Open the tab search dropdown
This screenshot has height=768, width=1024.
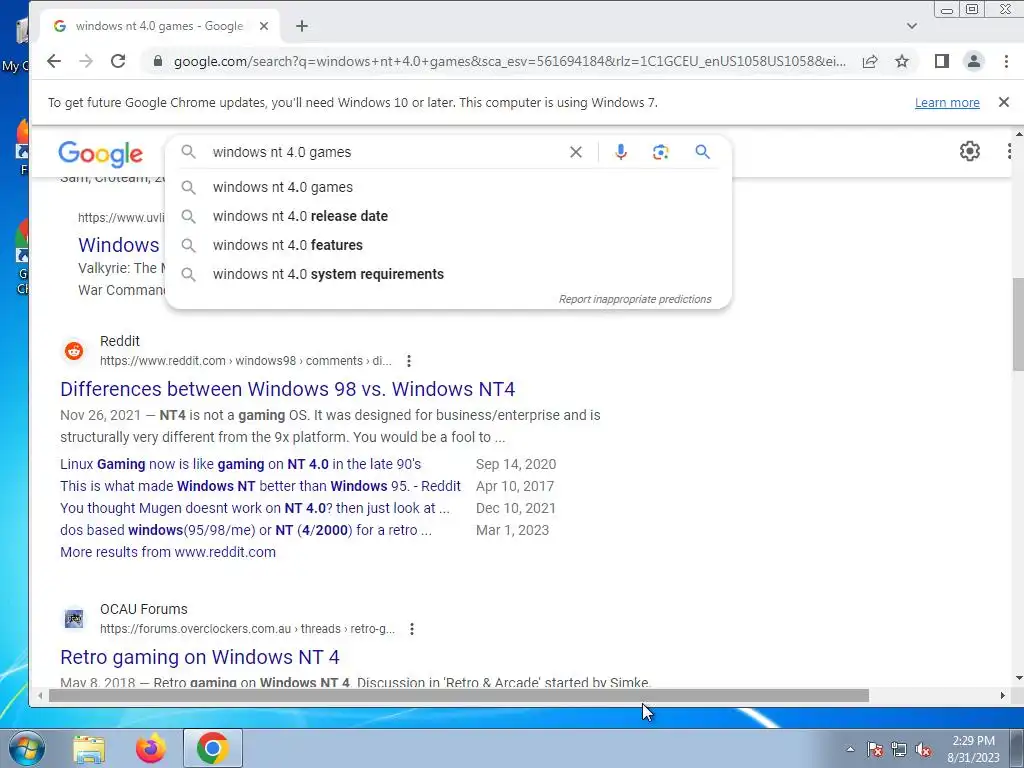(912, 26)
